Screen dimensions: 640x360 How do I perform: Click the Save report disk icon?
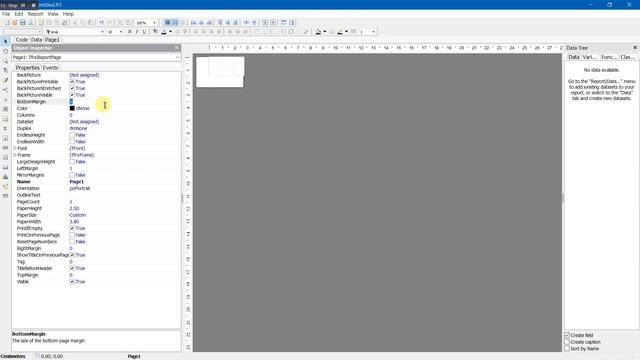pos(22,22)
